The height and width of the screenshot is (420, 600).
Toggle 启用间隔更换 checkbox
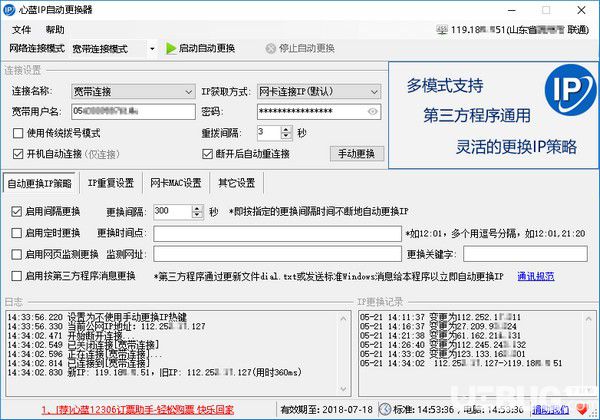(16, 212)
